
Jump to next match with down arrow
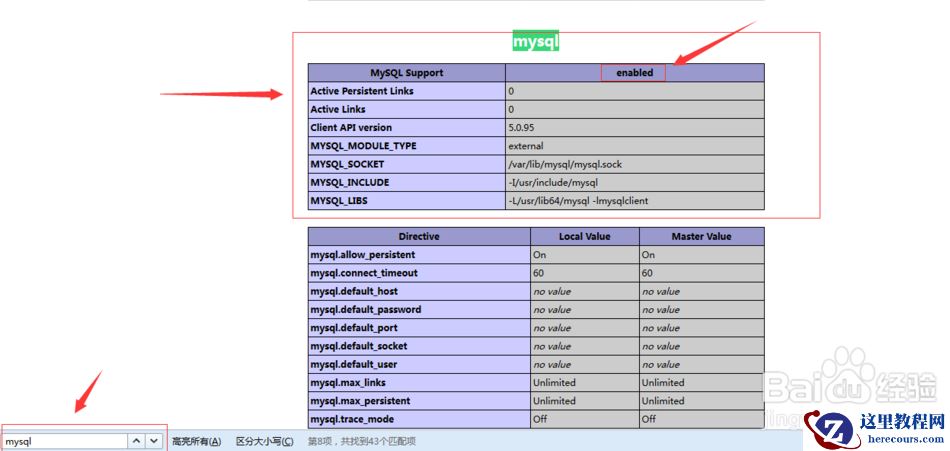point(154,441)
